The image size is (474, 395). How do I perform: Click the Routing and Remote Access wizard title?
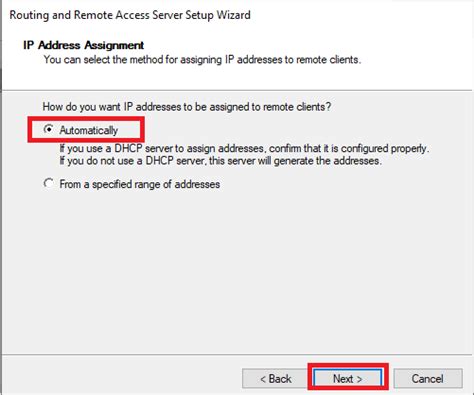(x=130, y=15)
